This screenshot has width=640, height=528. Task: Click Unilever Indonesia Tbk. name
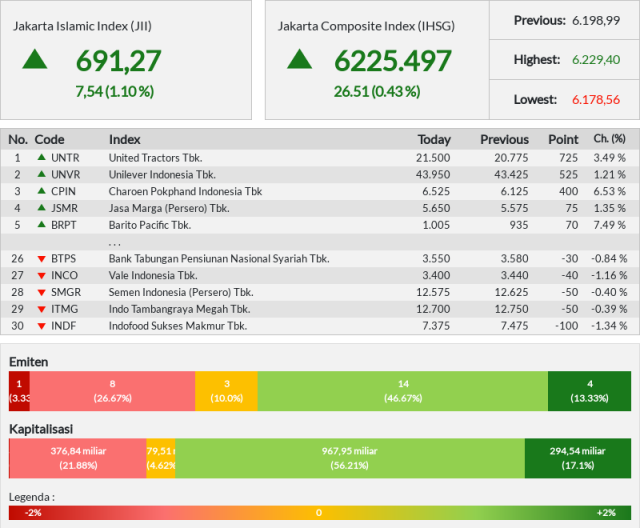click(162, 174)
